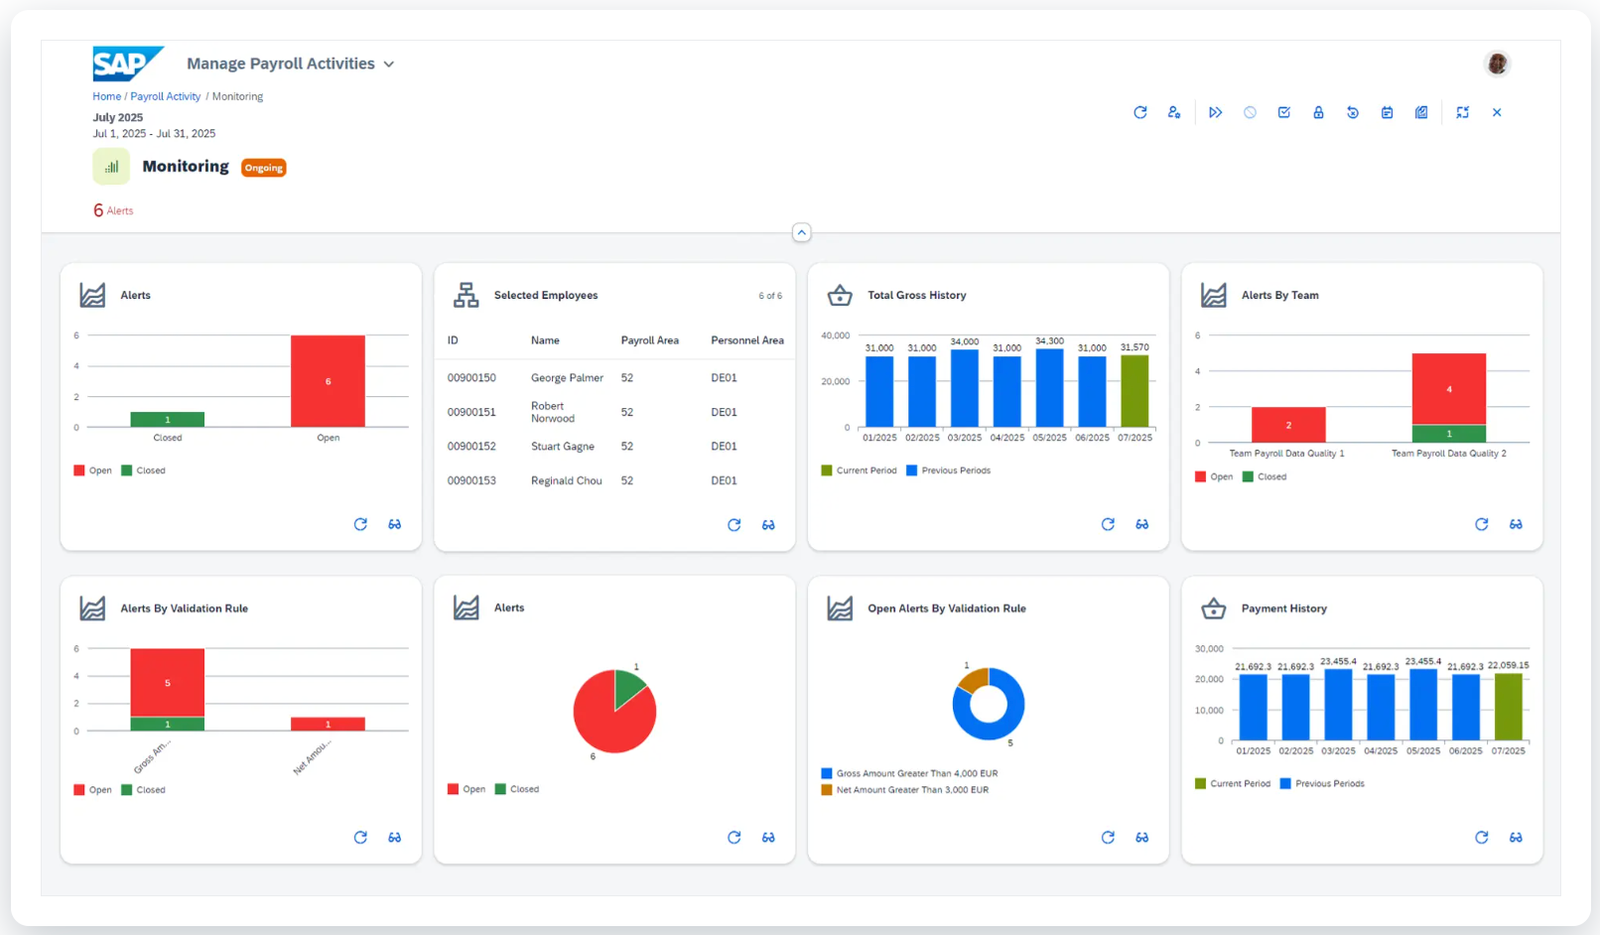Viewport: 1600px width, 935px height.
Task: Click the fast-forward icon in the toolbar
Action: (1215, 113)
